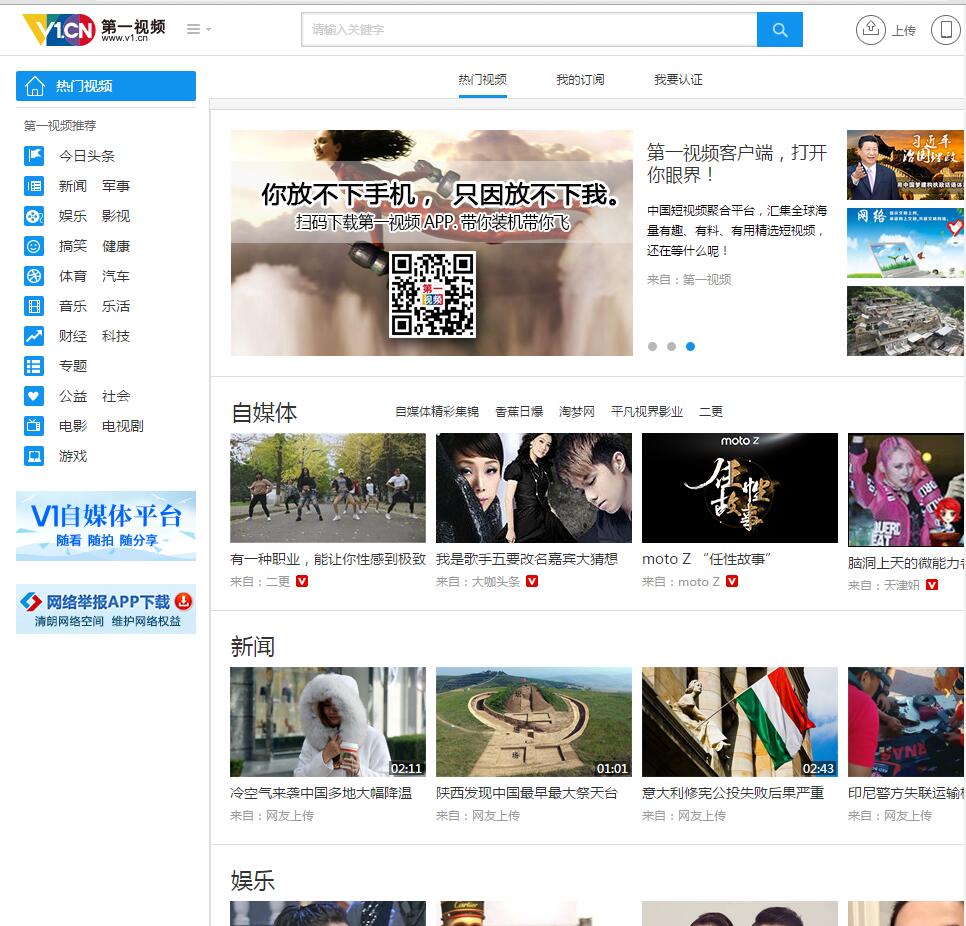Click the red download icon on 网络举报 banner
Image resolution: width=966 pixels, height=926 pixels.
tap(183, 601)
